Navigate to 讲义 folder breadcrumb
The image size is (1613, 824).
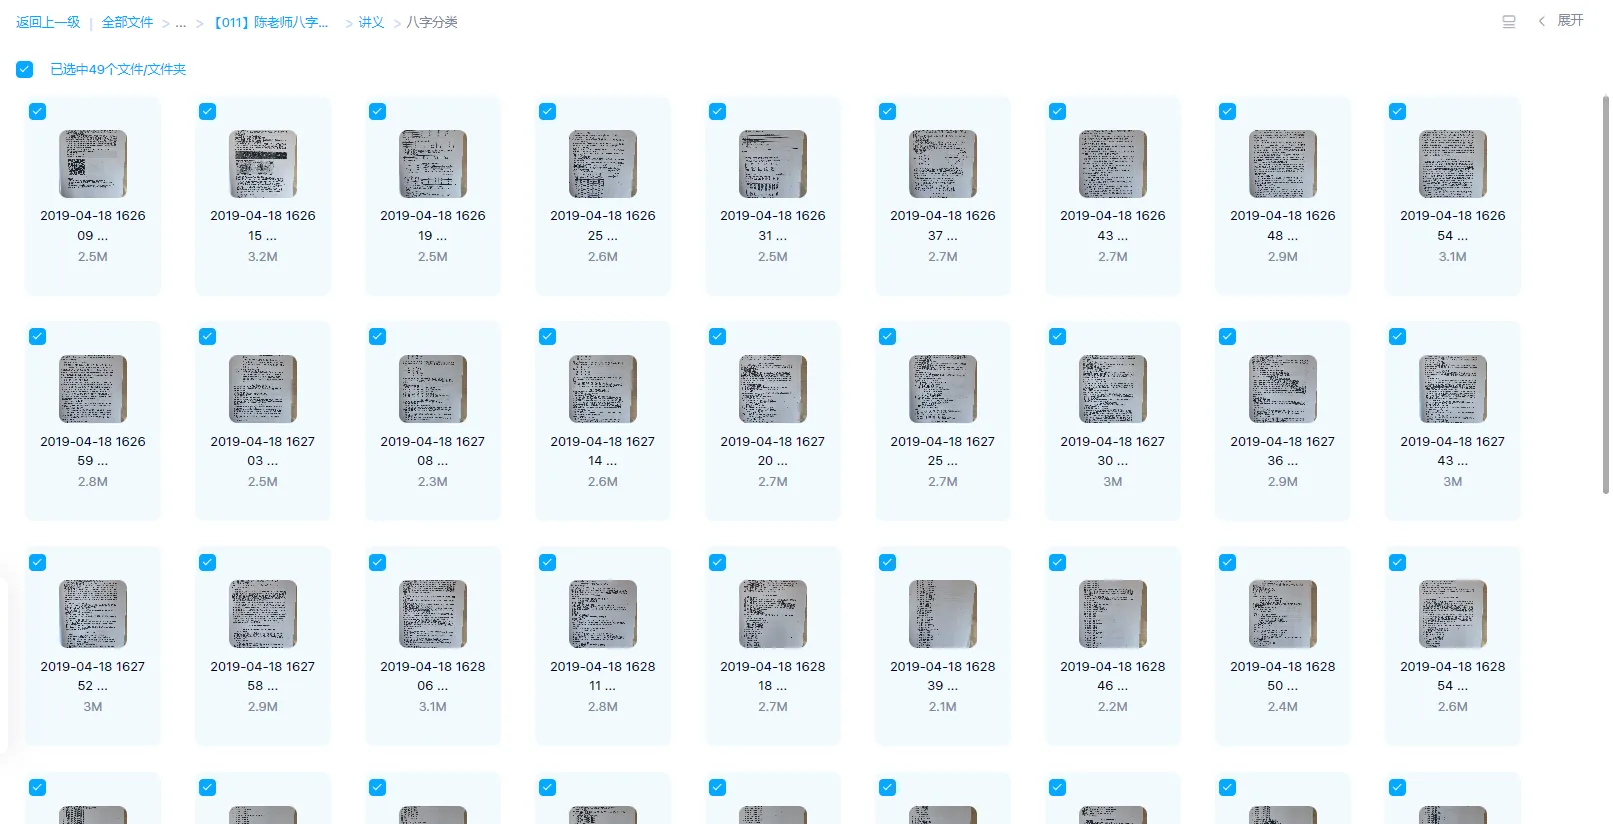371,22
